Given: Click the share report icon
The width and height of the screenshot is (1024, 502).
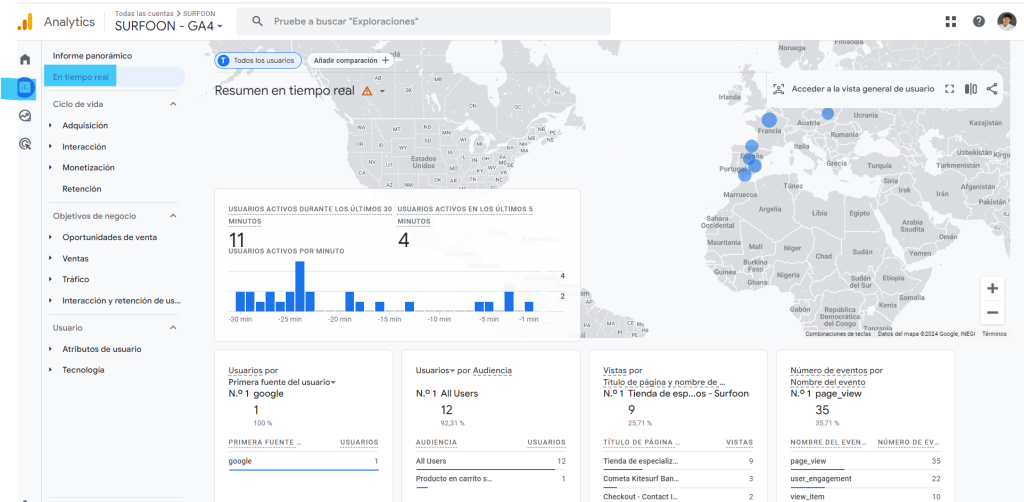Looking at the screenshot, I should pyautogui.click(x=992, y=89).
